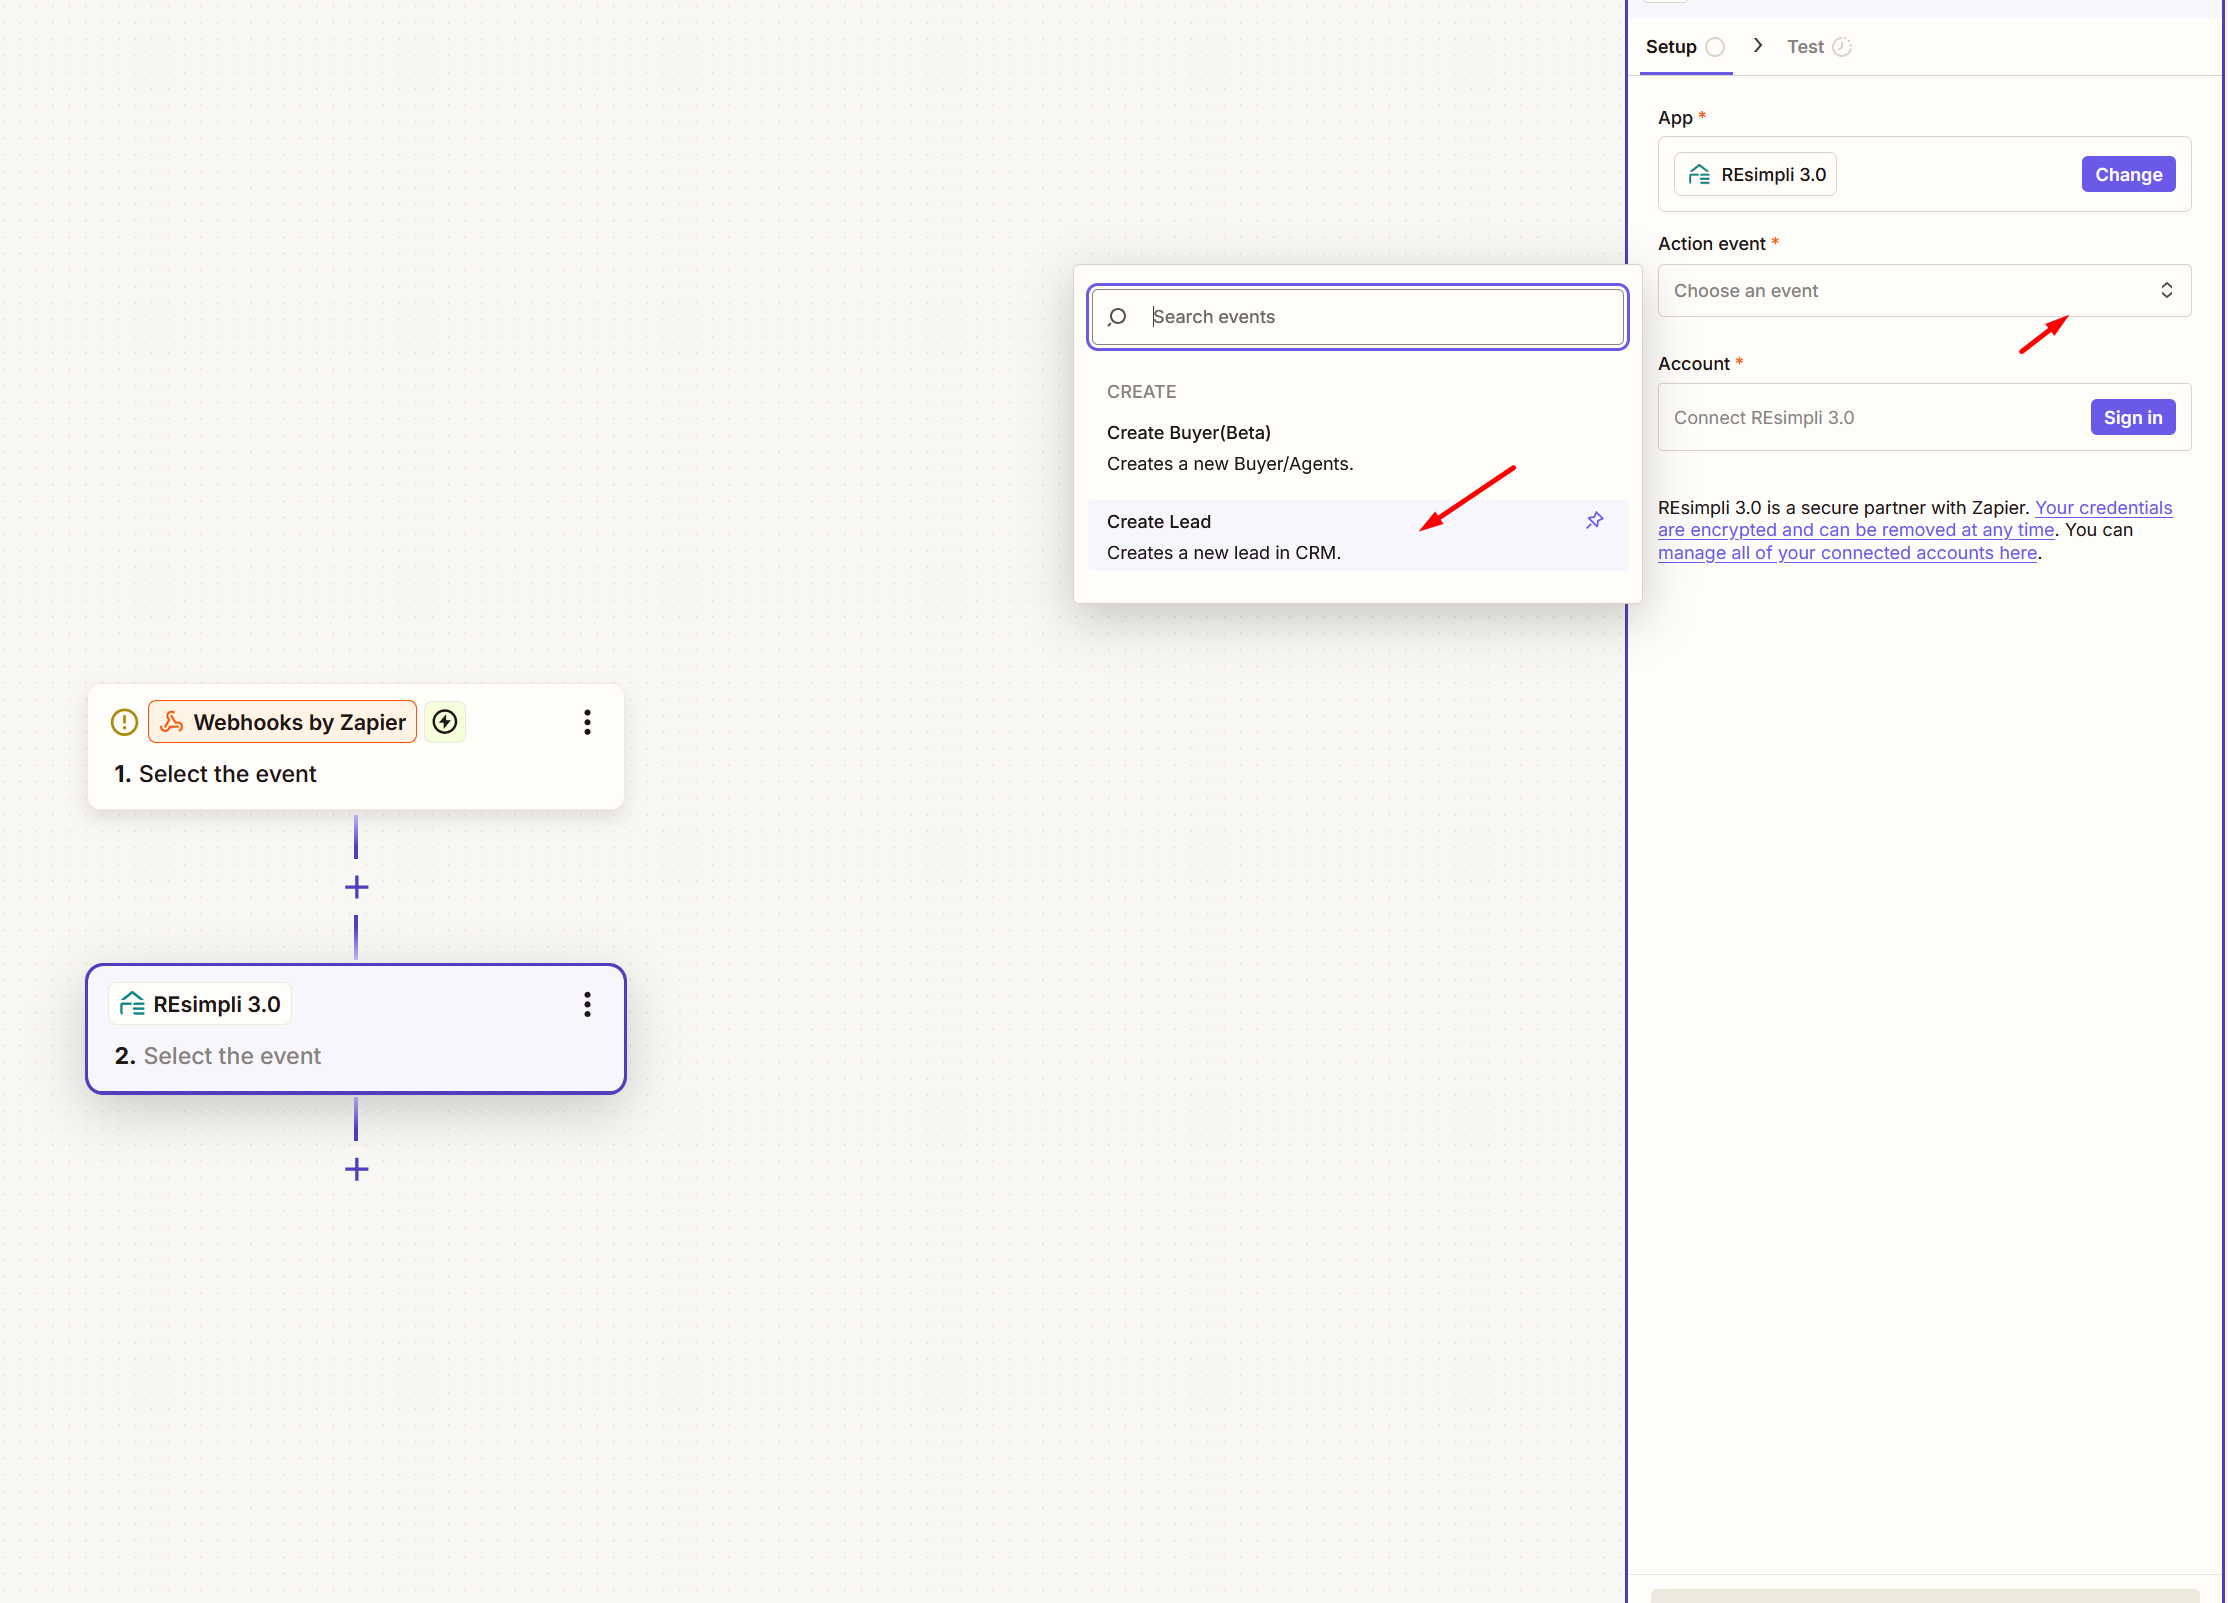Click the warning icon on Webhooks step

124,722
